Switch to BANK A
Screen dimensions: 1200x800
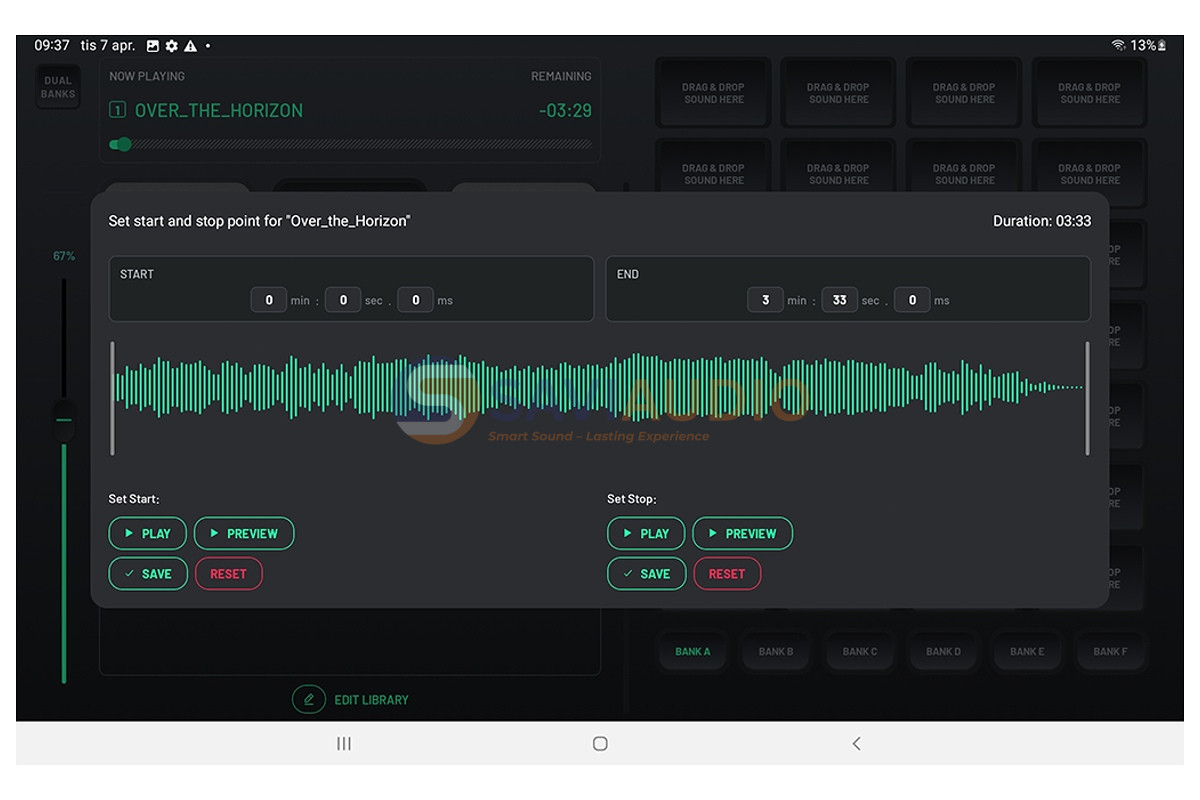[692, 652]
